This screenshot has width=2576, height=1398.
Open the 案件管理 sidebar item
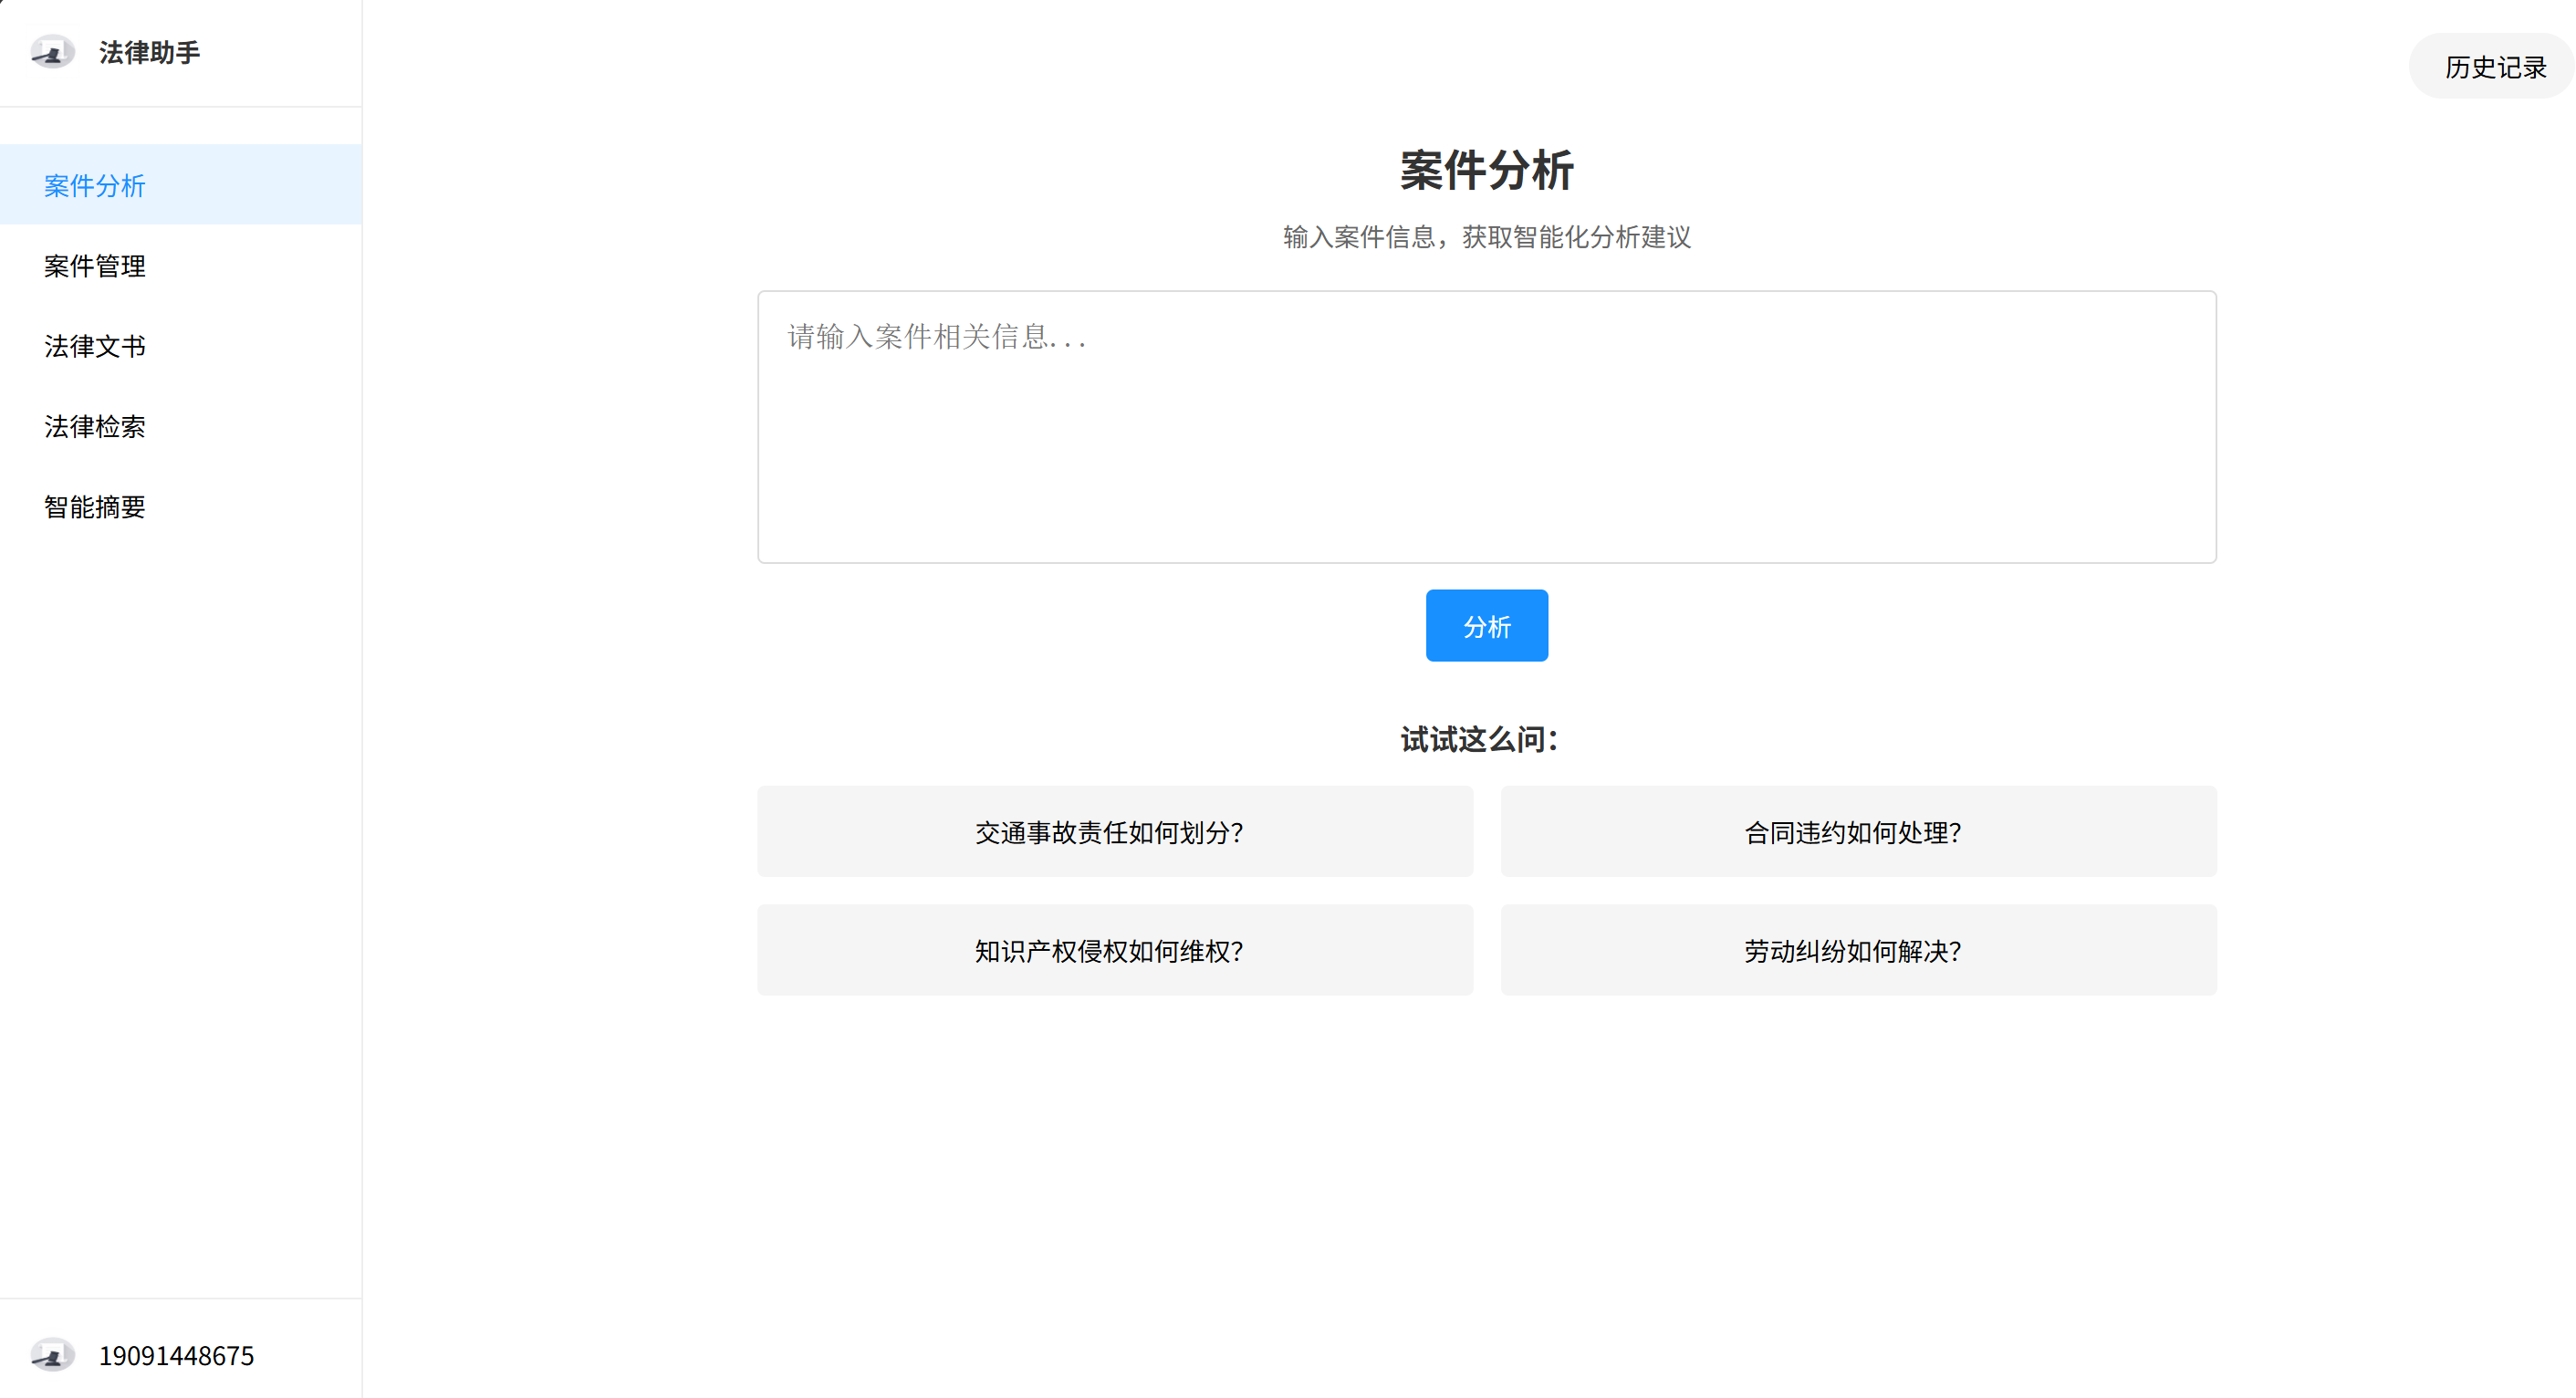(95, 266)
